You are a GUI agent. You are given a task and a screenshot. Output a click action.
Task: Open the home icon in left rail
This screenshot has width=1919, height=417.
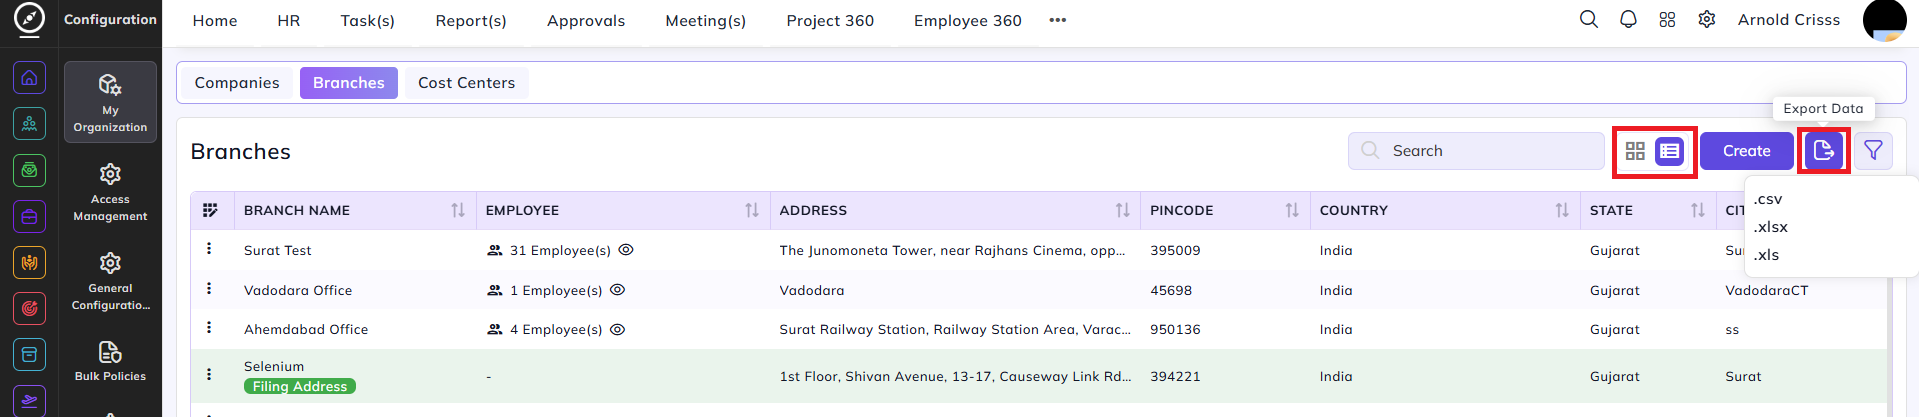29,78
